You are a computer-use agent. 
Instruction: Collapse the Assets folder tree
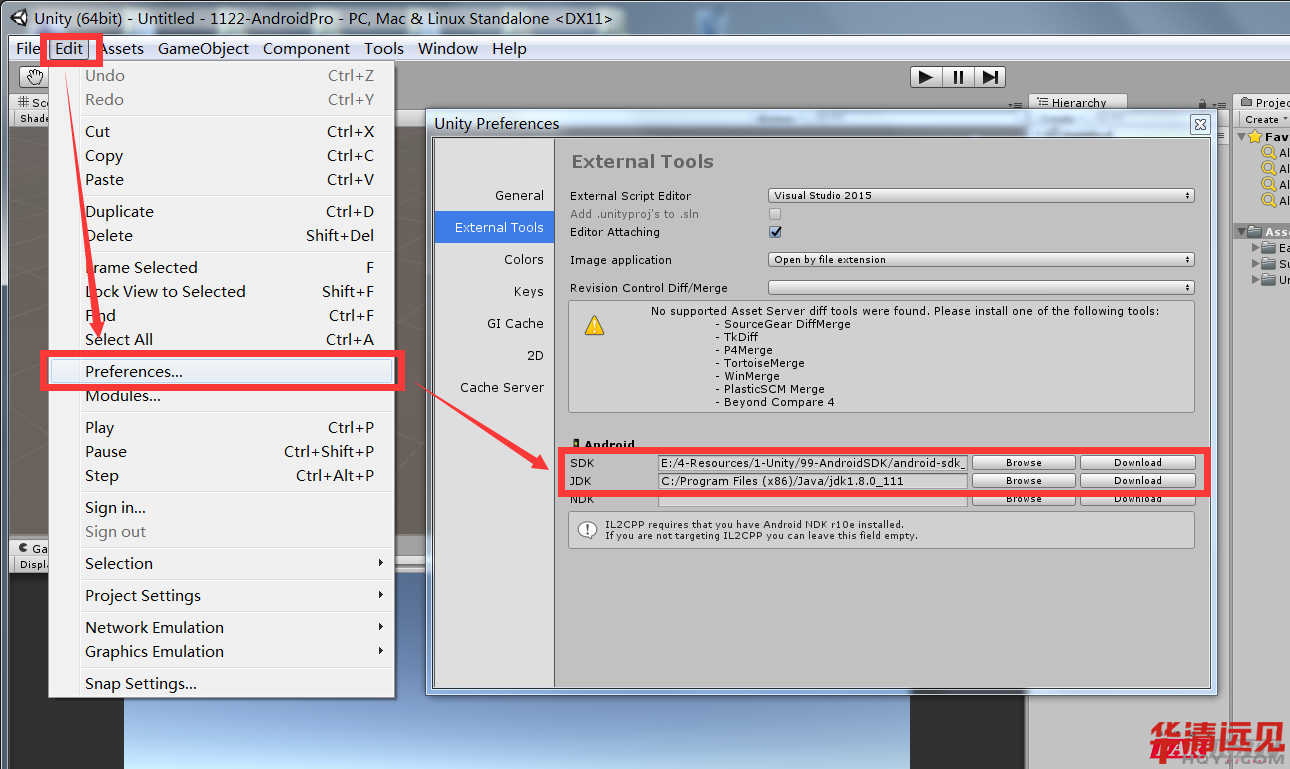pyautogui.click(x=1241, y=232)
